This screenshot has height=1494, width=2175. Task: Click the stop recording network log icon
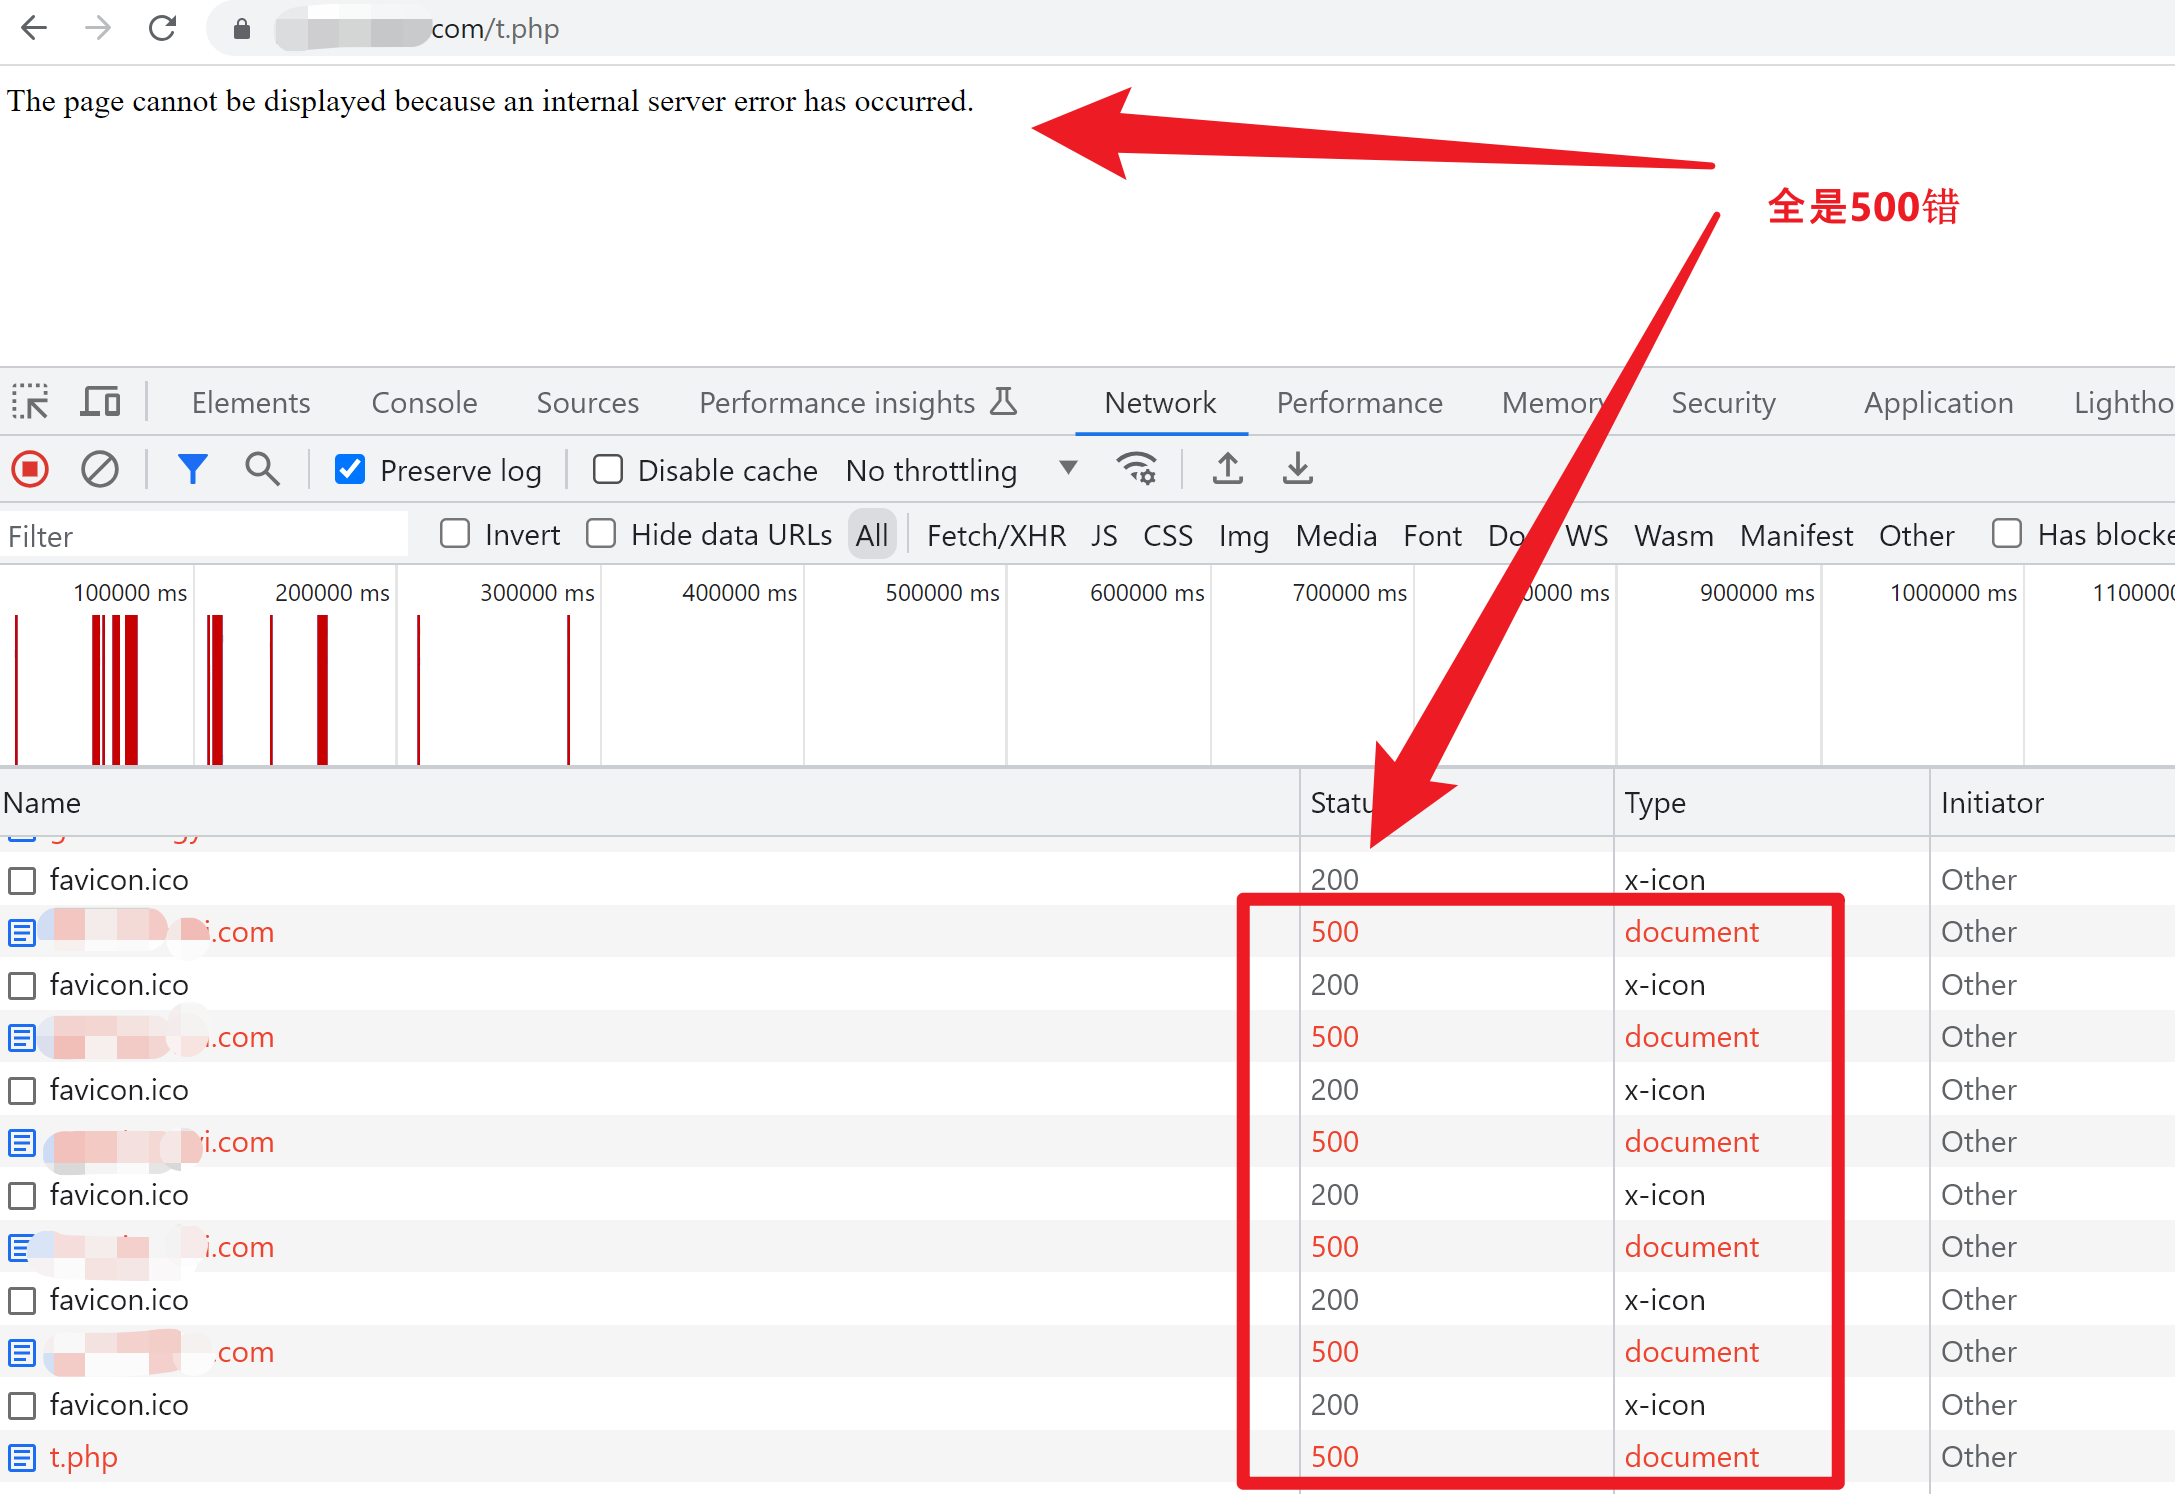pyautogui.click(x=30, y=469)
